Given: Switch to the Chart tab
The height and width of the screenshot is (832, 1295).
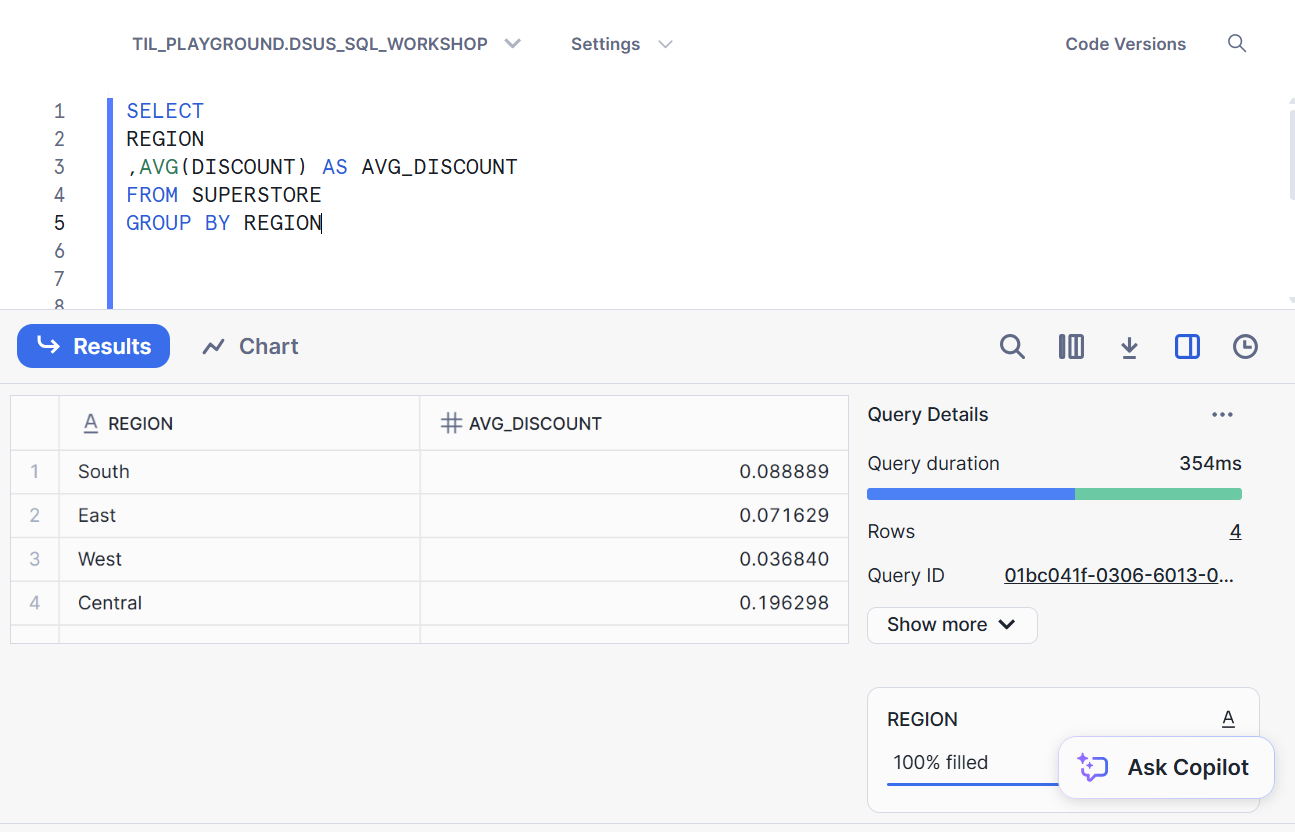Looking at the screenshot, I should 250,347.
